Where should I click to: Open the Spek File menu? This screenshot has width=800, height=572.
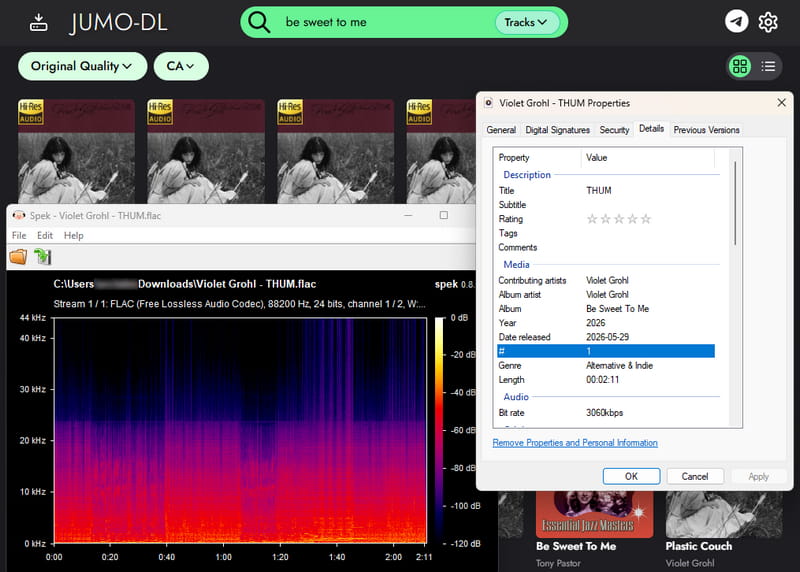(x=19, y=236)
